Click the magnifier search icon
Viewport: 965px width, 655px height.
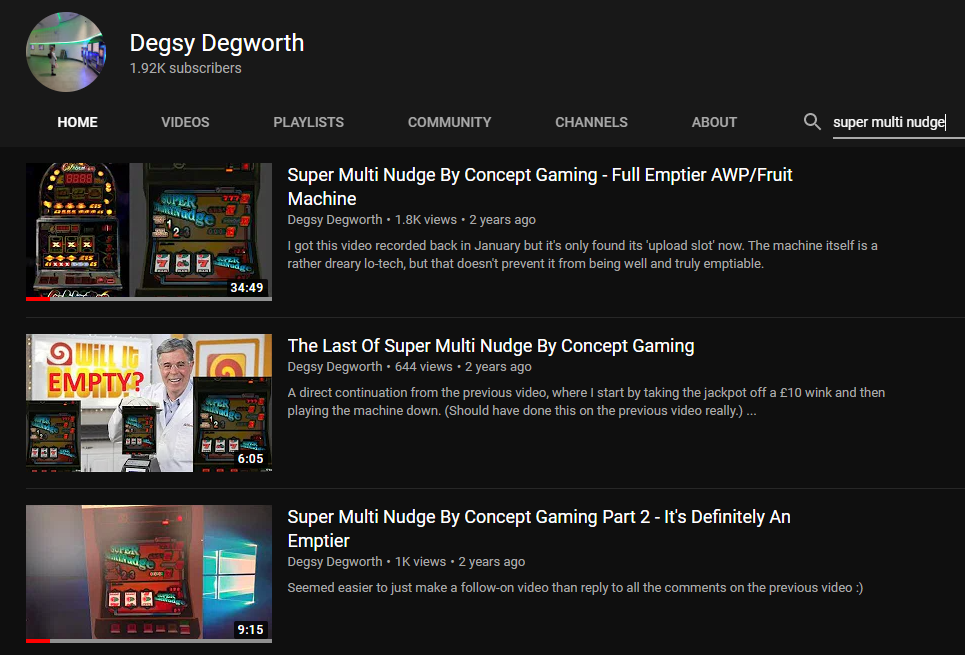point(812,122)
